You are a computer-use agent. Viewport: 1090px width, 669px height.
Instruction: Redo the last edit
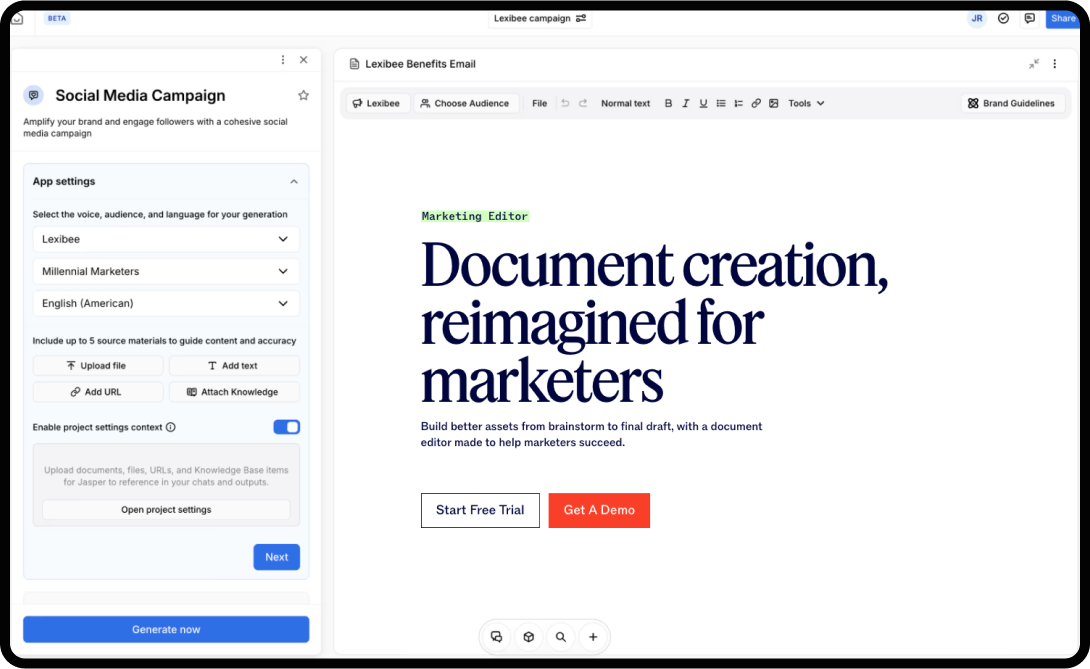point(583,103)
